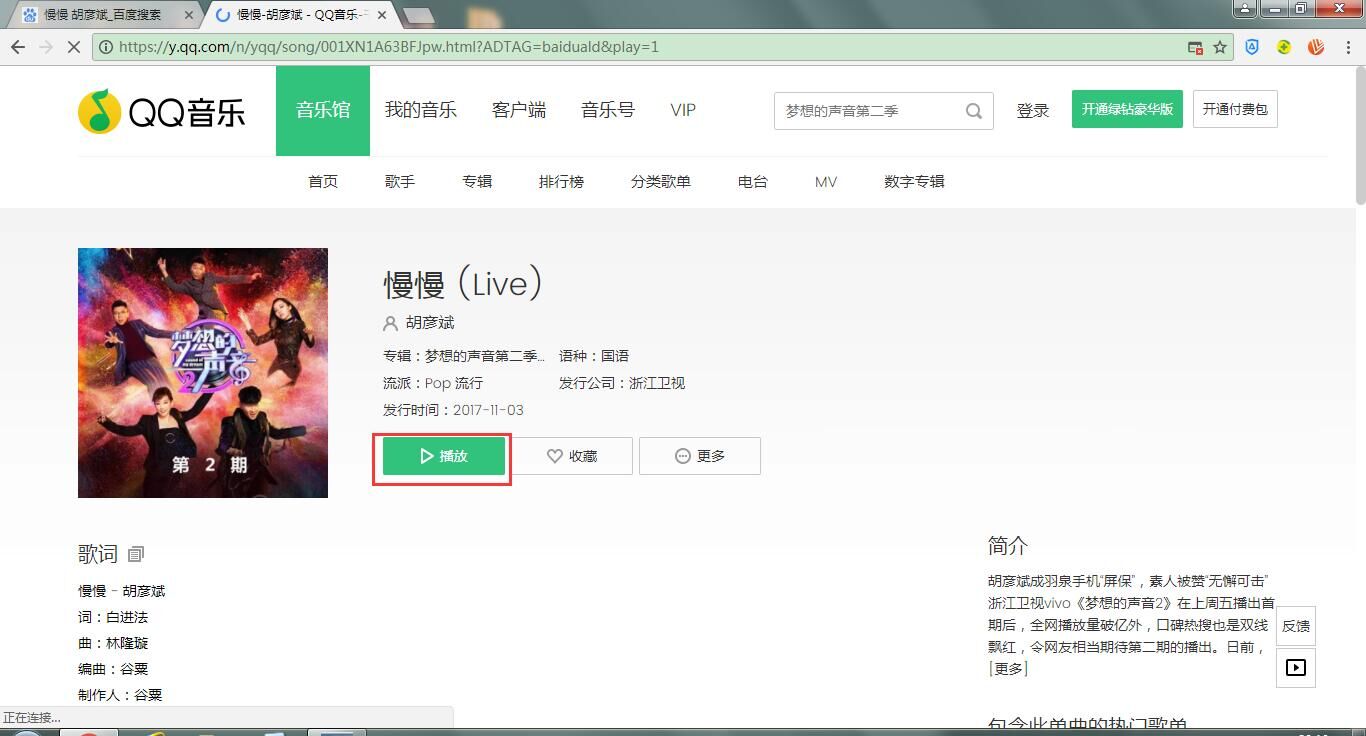Click the search magnifier icon

(x=971, y=111)
